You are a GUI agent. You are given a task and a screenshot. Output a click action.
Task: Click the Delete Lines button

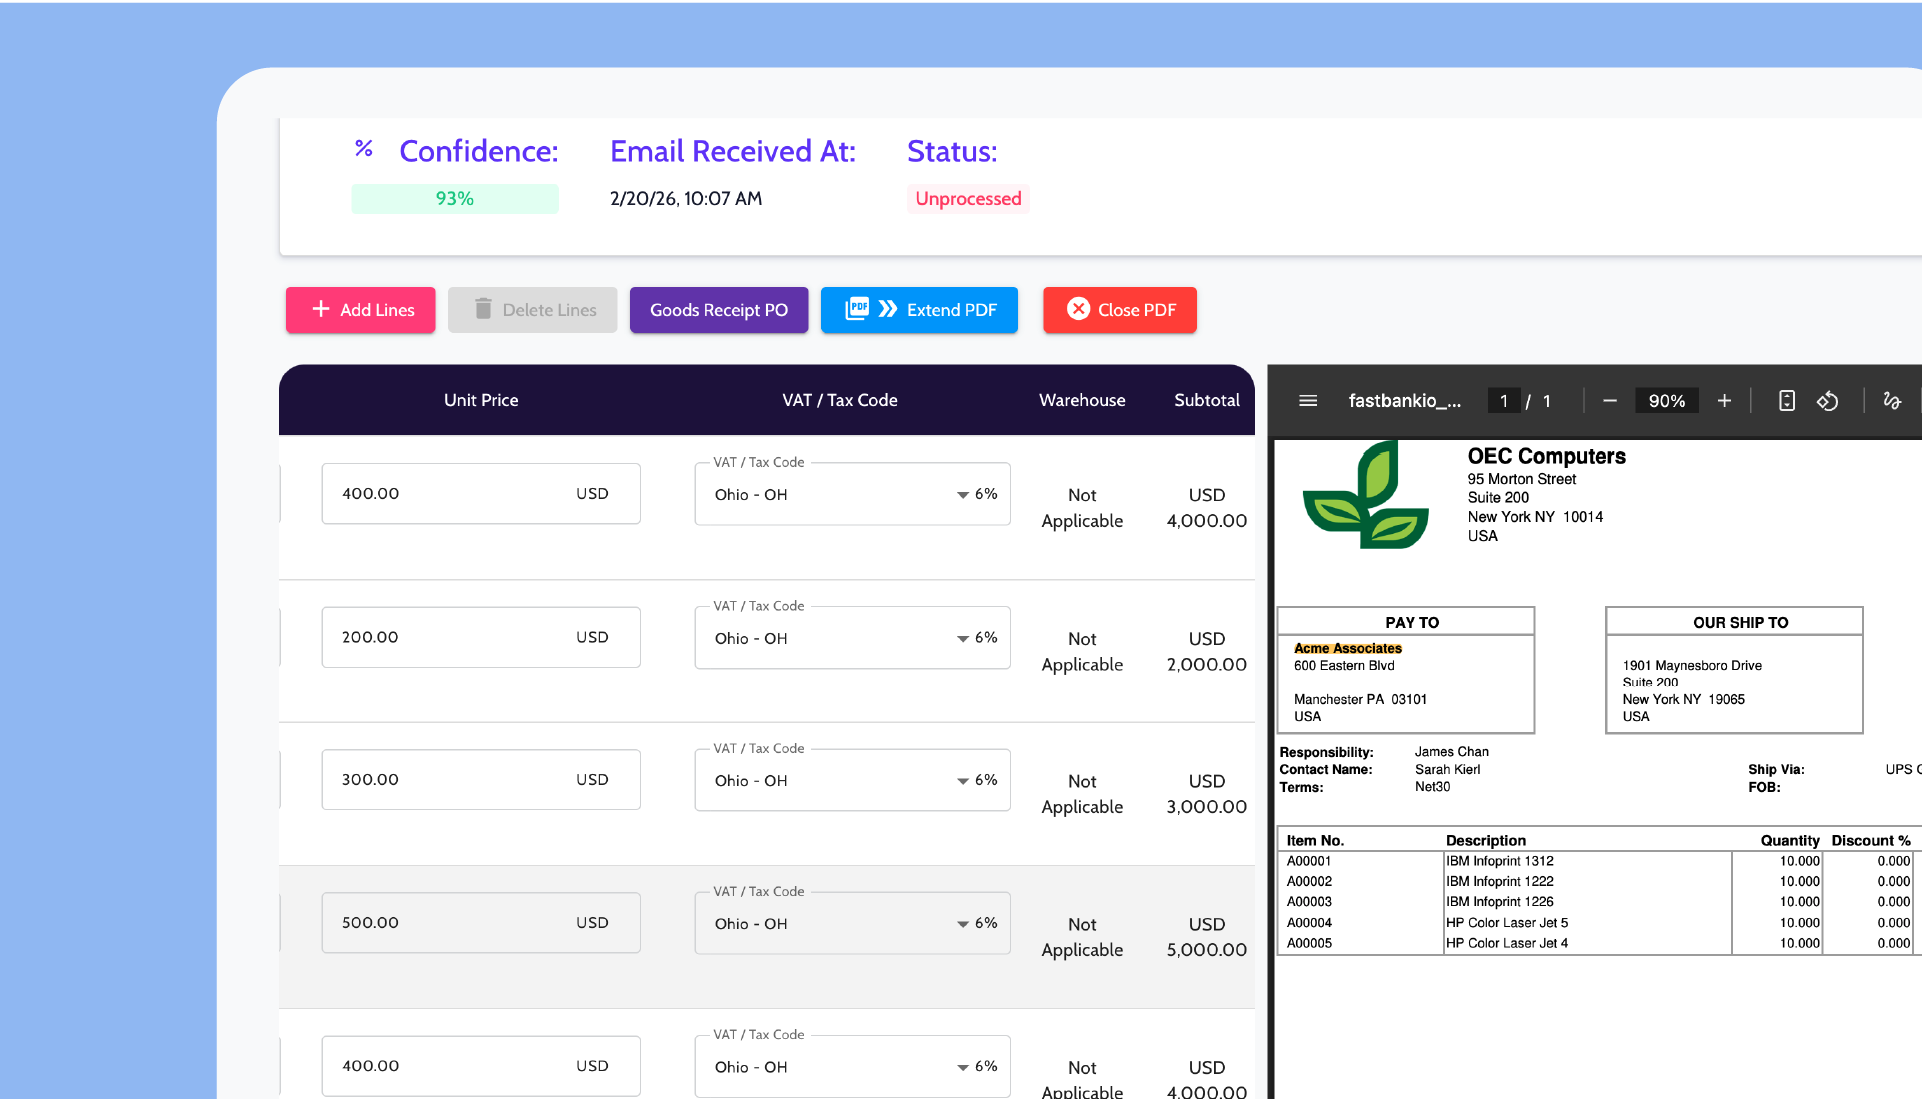[x=533, y=310]
